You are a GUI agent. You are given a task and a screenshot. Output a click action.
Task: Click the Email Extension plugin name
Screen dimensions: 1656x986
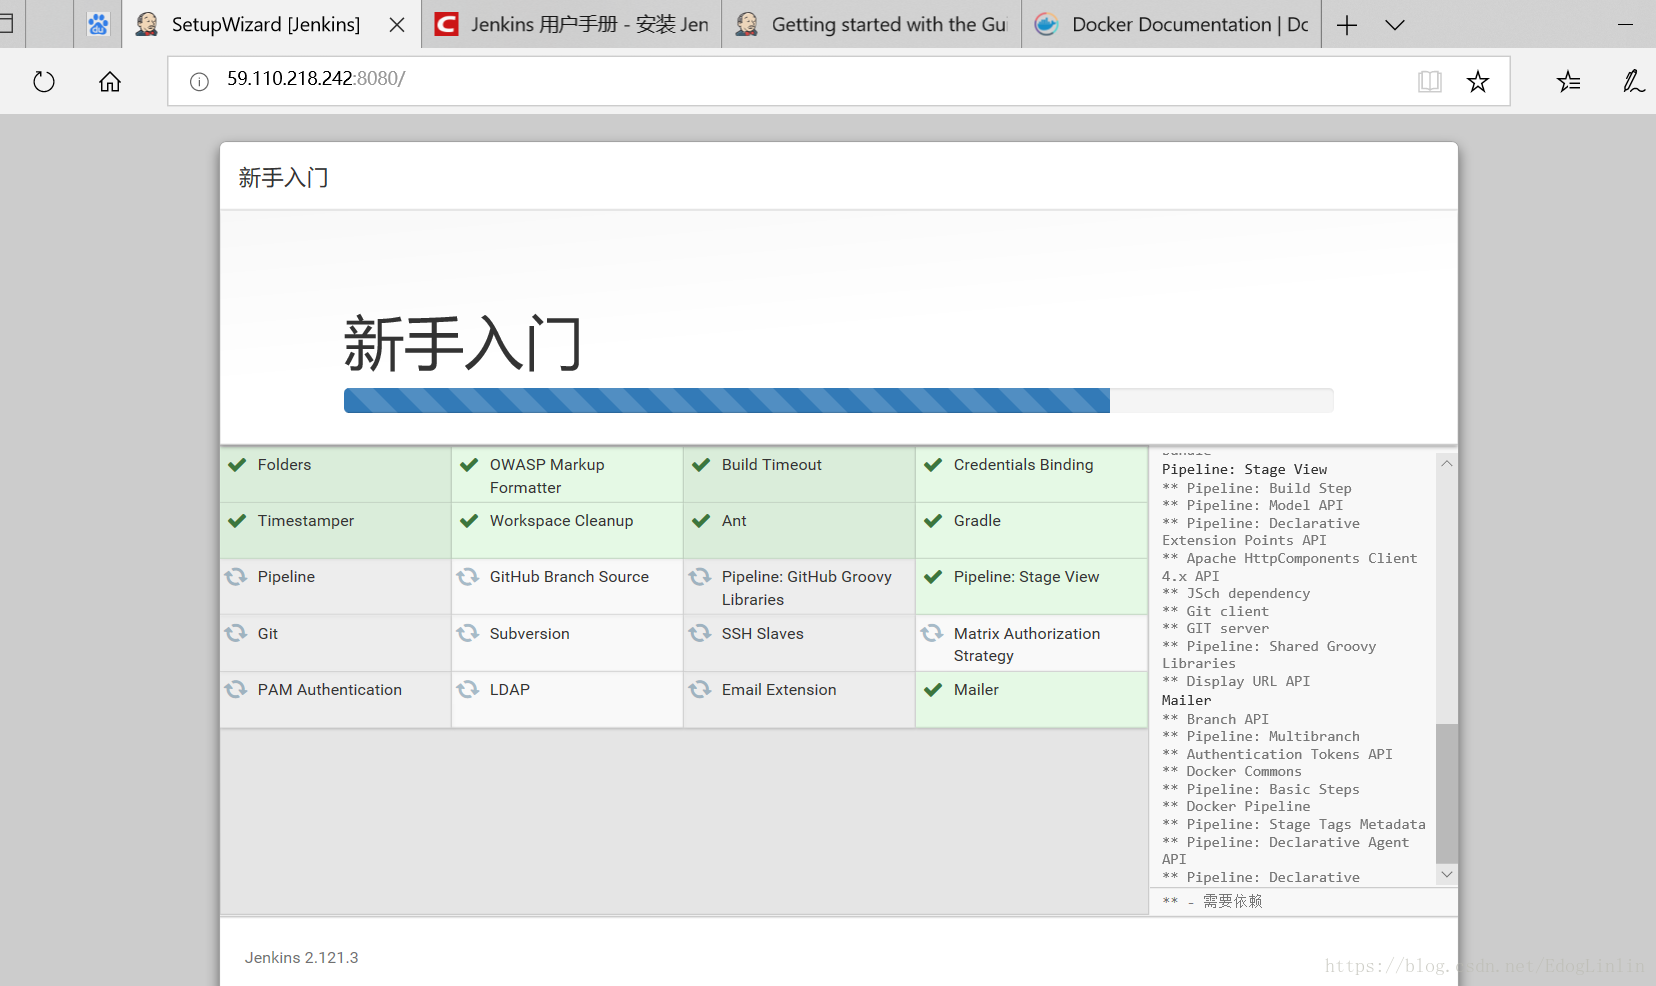[779, 690]
